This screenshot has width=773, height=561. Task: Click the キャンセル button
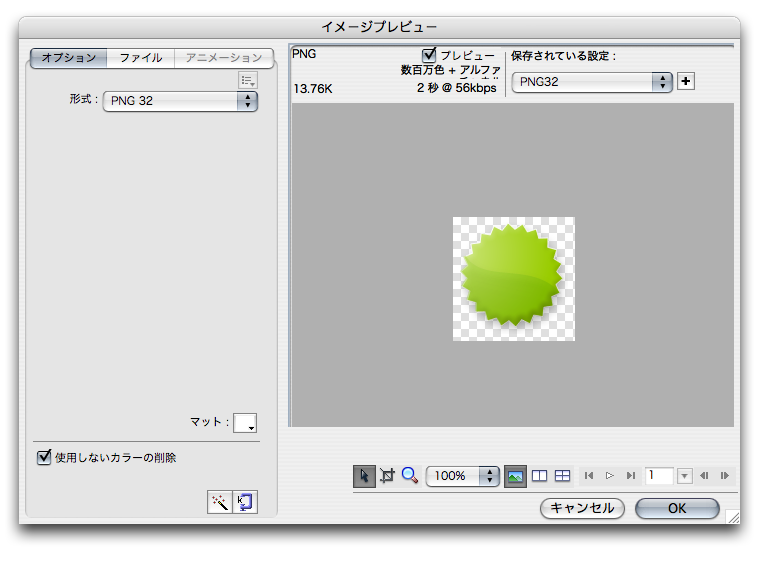[582, 508]
